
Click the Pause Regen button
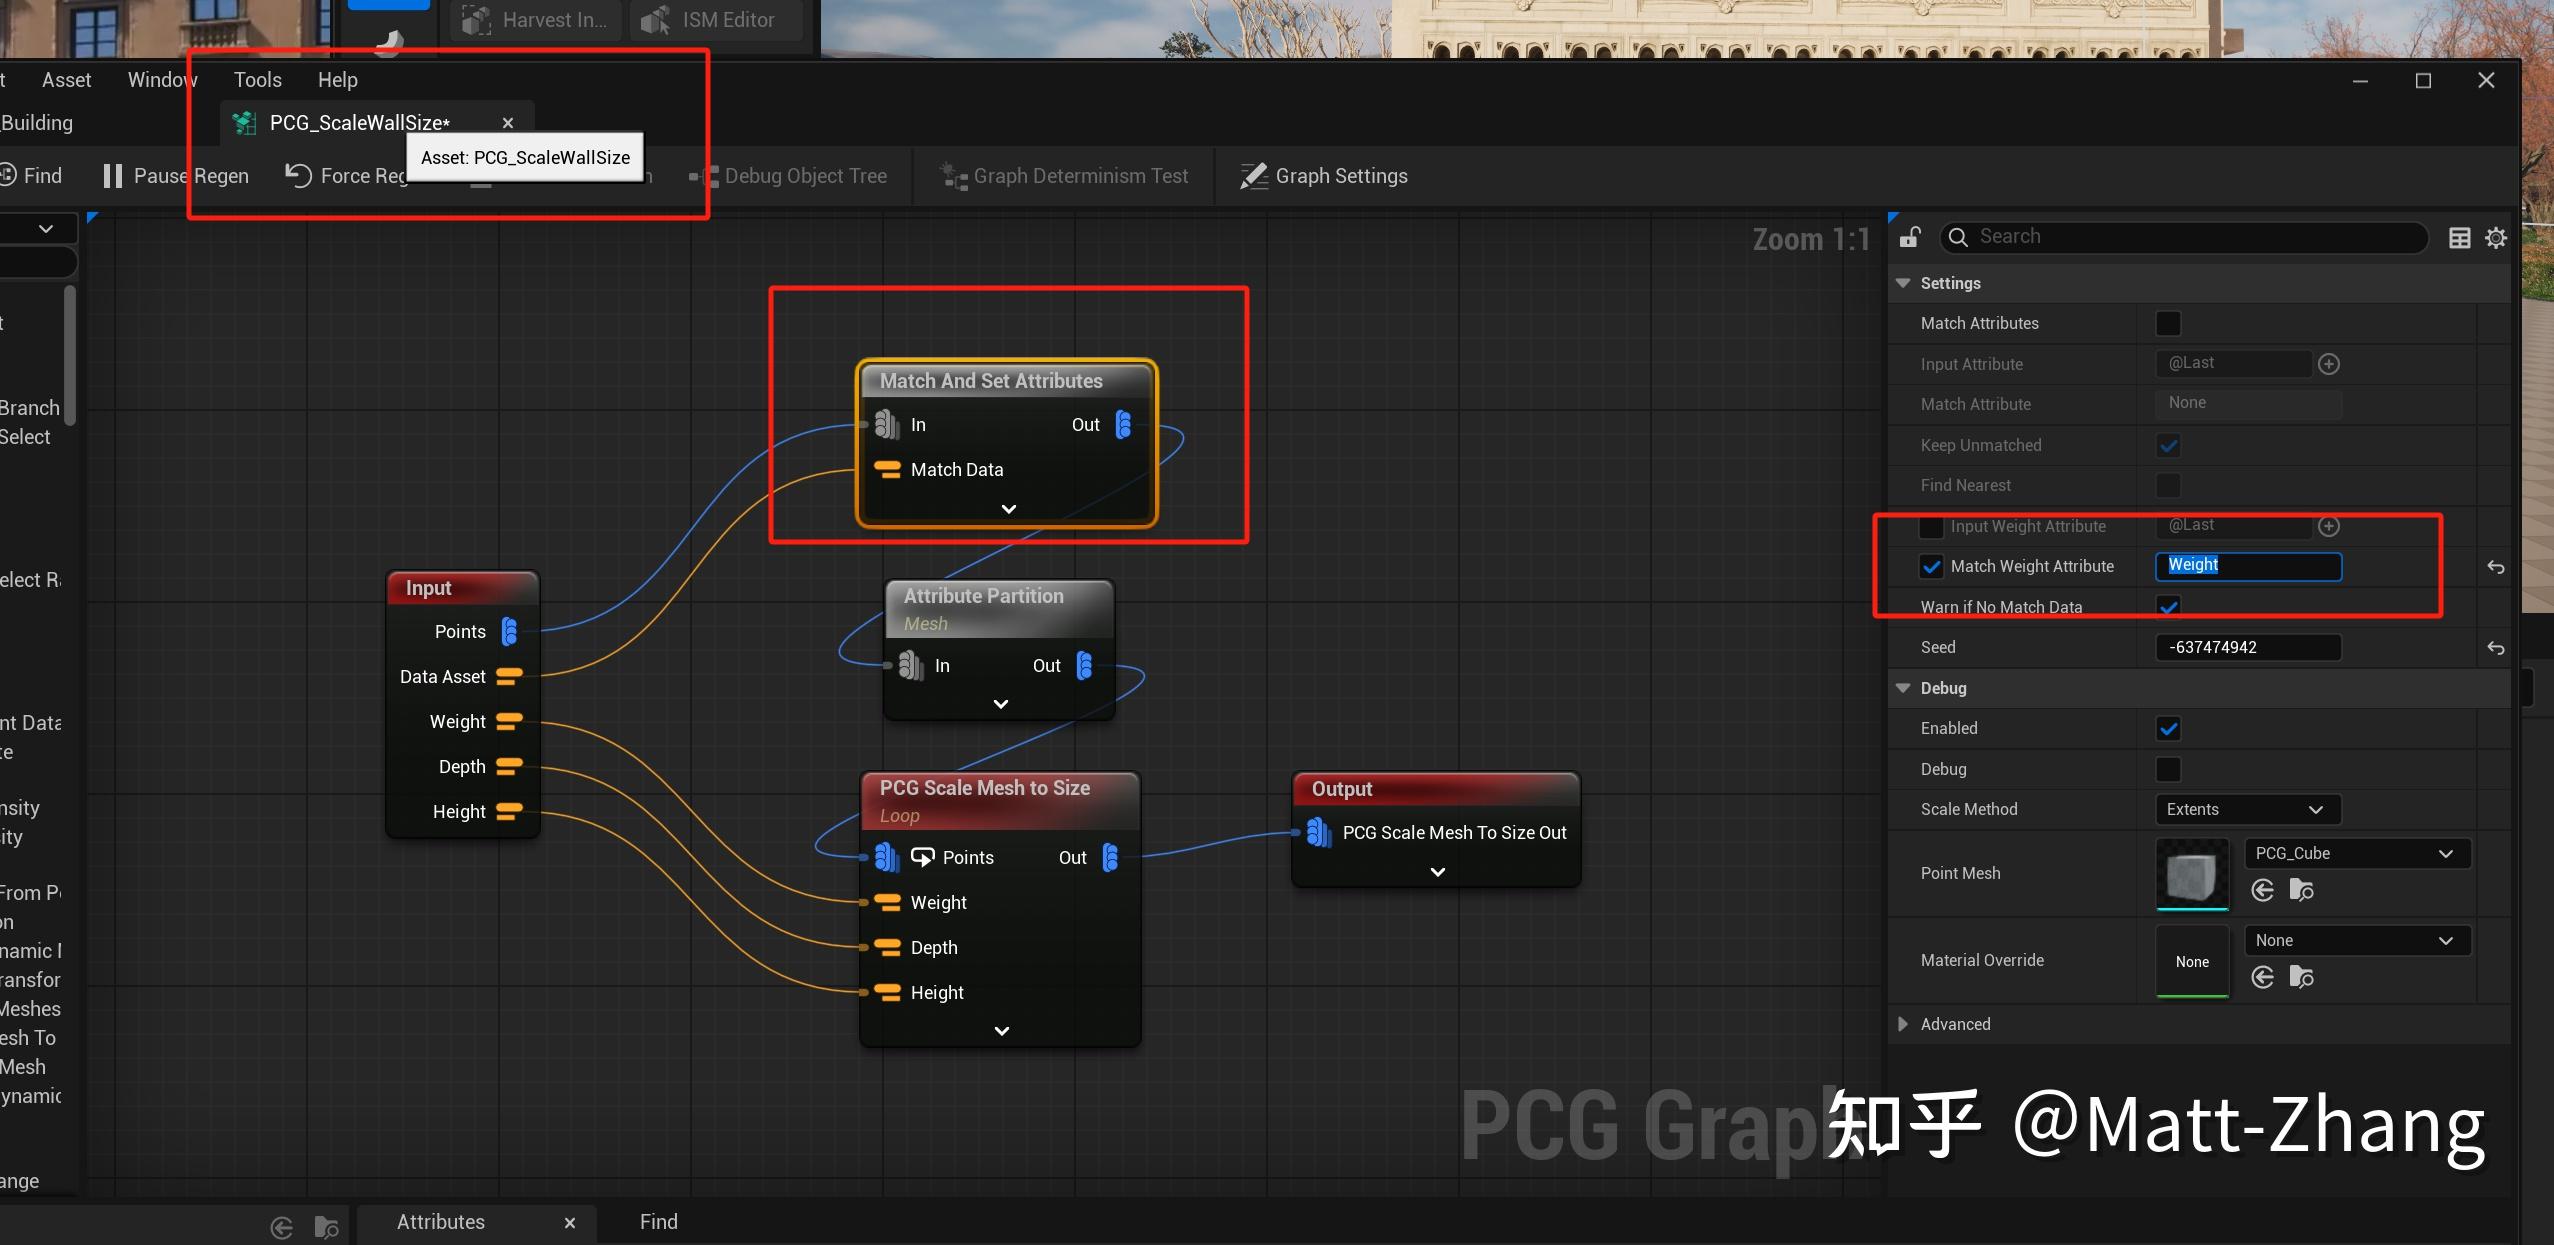click(176, 176)
